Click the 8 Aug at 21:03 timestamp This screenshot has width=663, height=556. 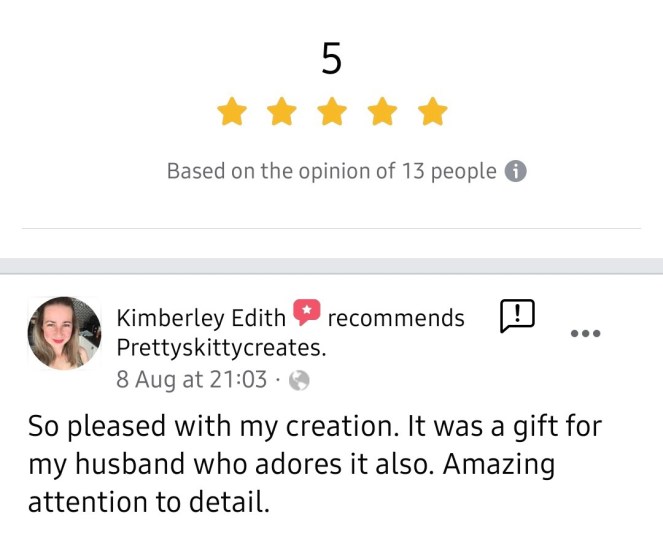point(192,380)
